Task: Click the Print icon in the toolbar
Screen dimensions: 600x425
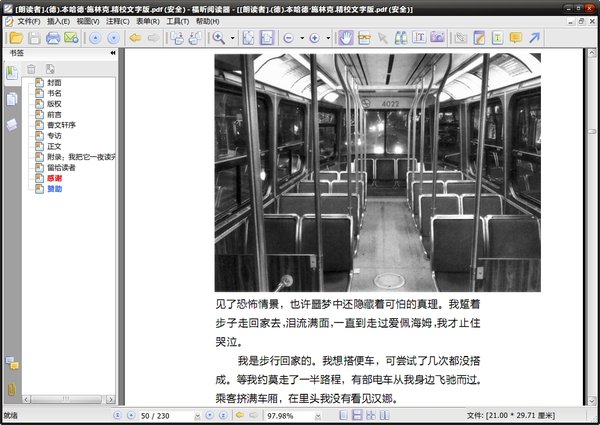Action: click(53, 38)
